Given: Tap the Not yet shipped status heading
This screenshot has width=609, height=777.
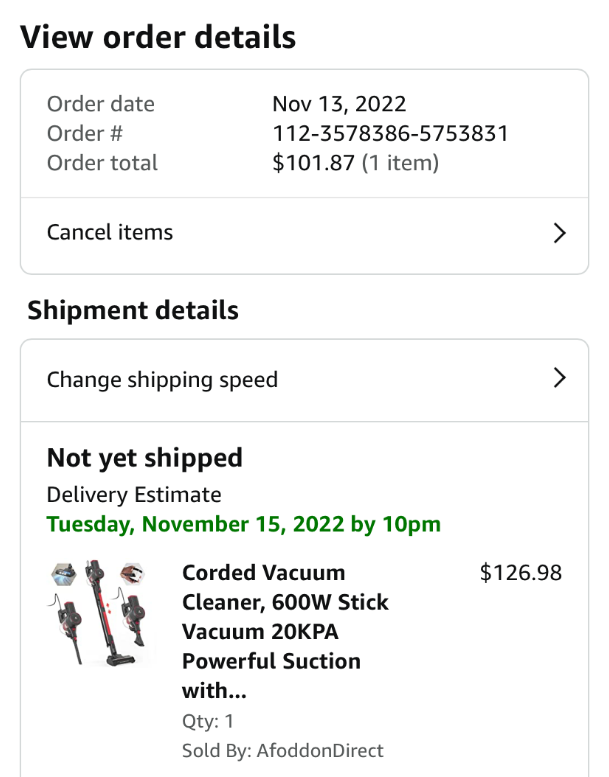Looking at the screenshot, I should pyautogui.click(x=145, y=458).
